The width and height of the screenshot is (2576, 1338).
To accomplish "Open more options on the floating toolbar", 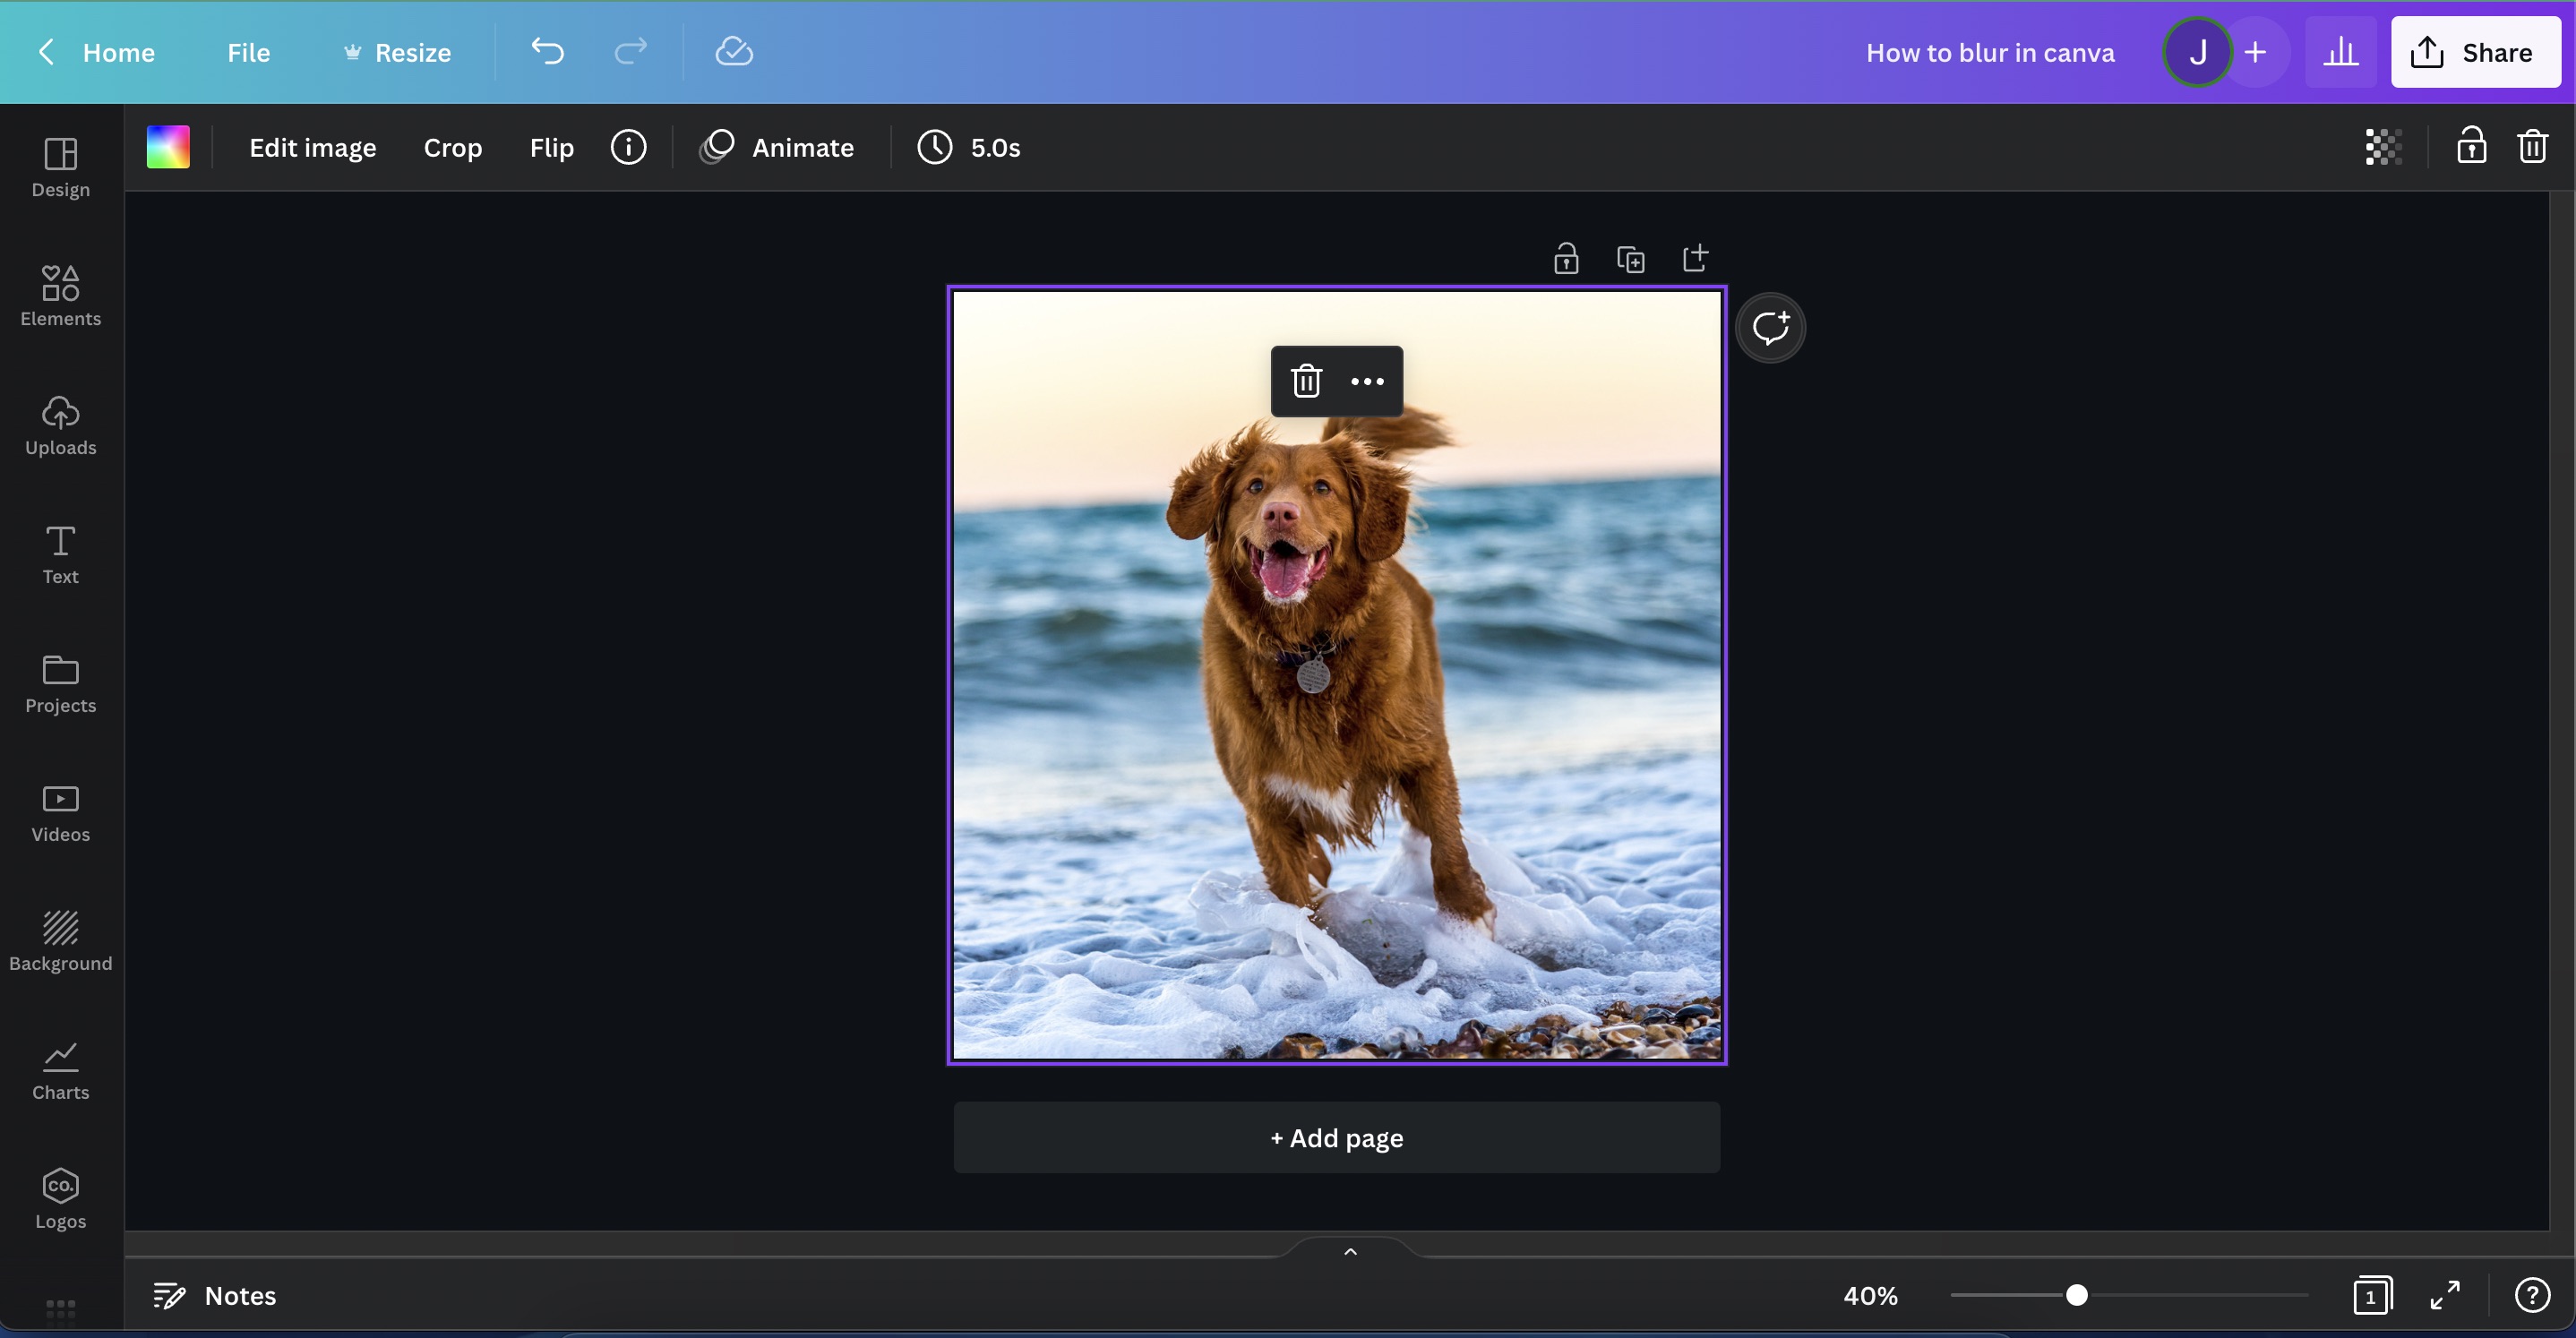I will 1366,381.
